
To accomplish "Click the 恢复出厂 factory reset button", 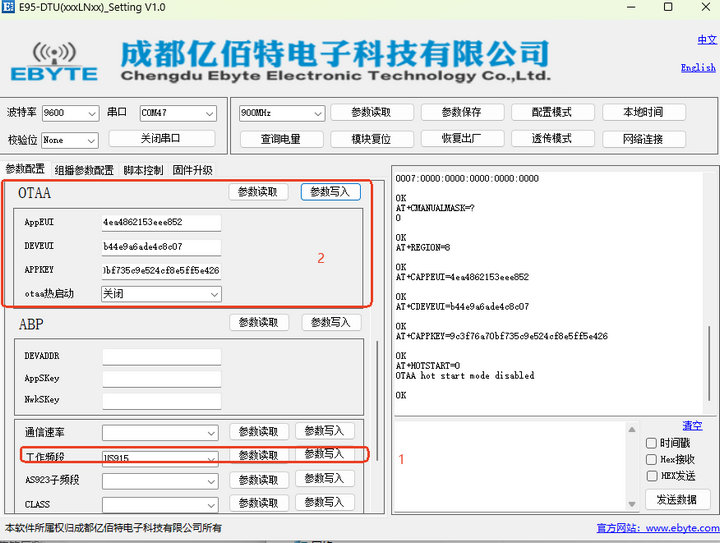I will (x=463, y=139).
